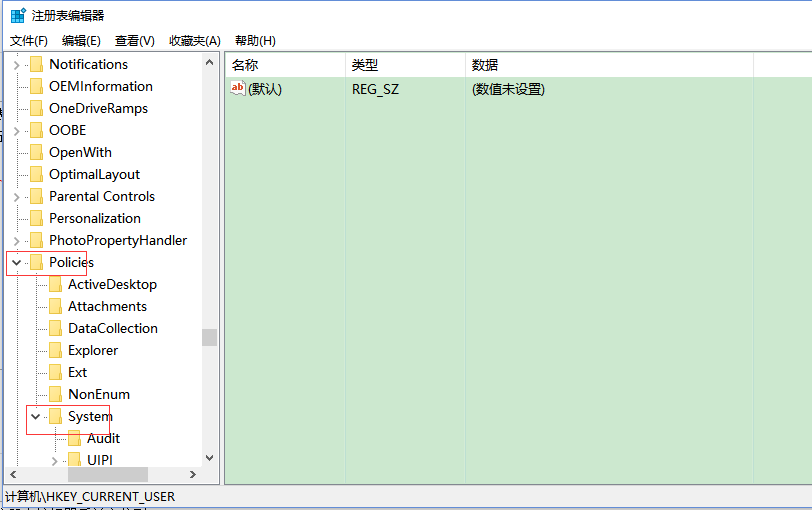Expand the Parental Controls node
This screenshot has height=510, width=812.
(x=16, y=196)
